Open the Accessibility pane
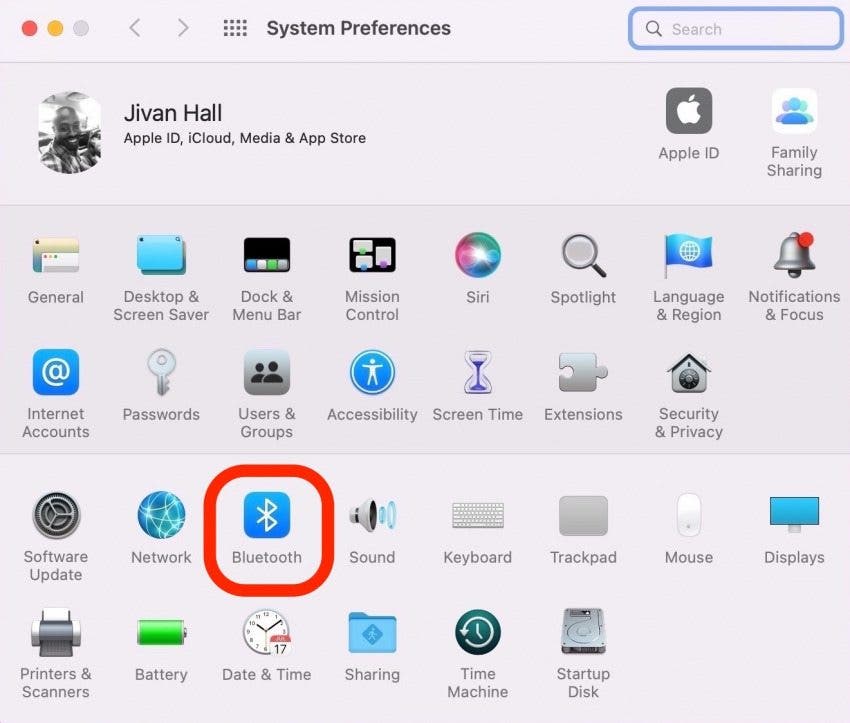Image resolution: width=850 pixels, height=723 pixels. click(x=372, y=373)
